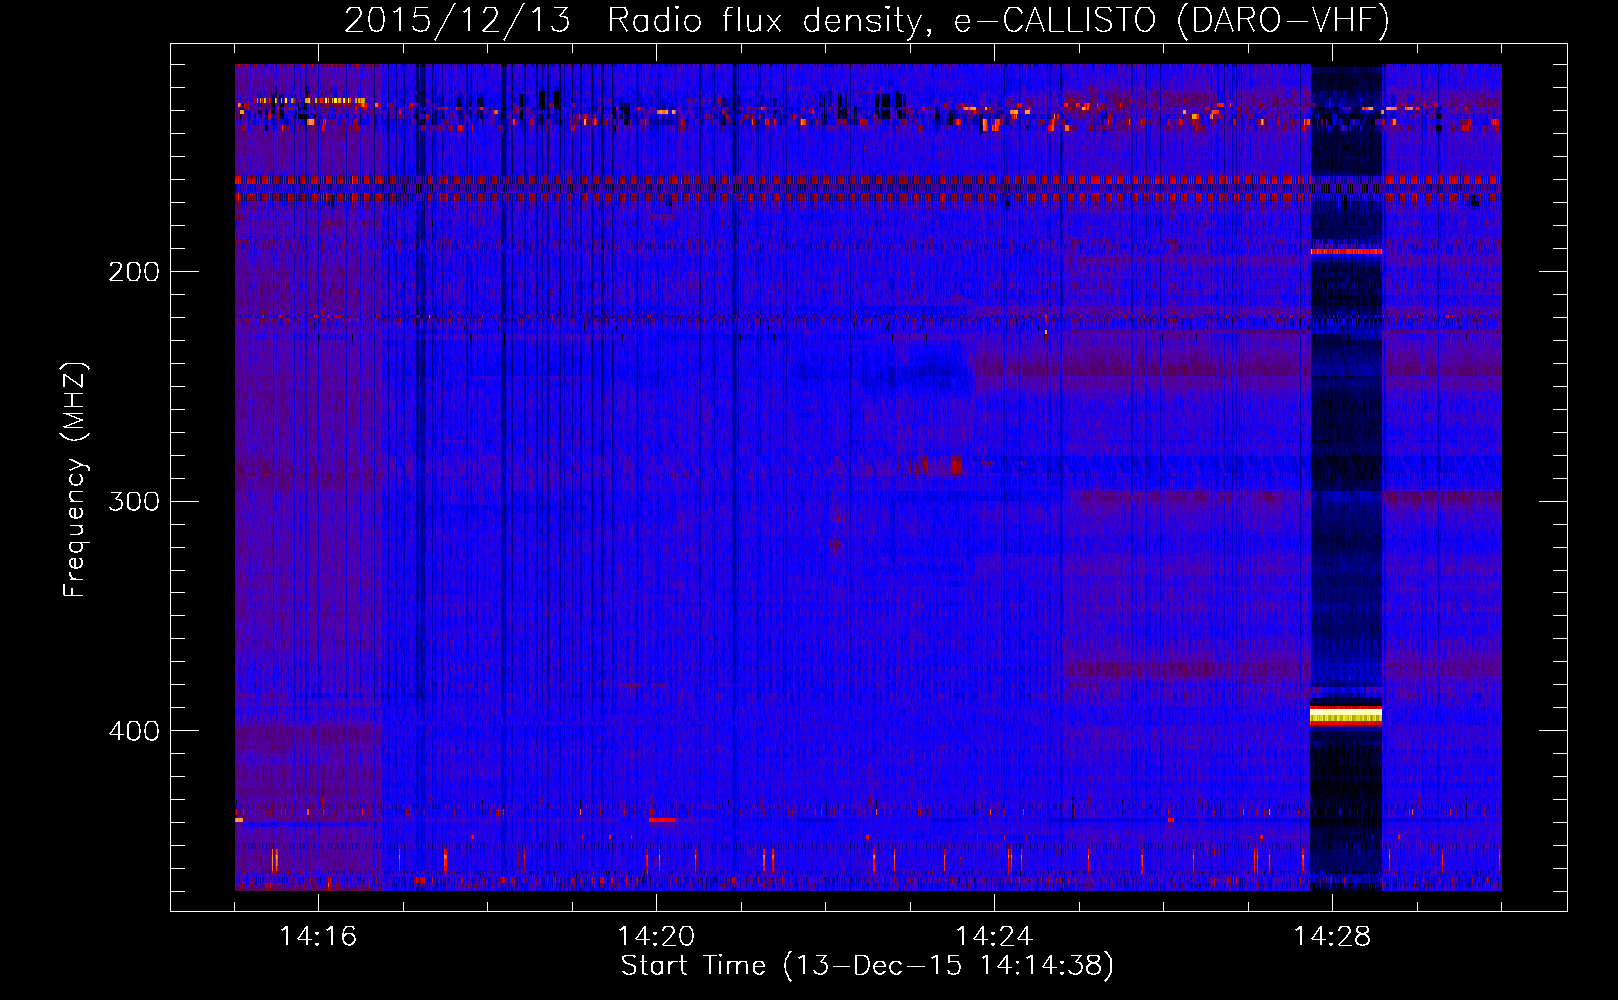Click the red band just below 200 MHz
This screenshot has height=1000, width=1618.
pyautogui.click(x=1346, y=252)
